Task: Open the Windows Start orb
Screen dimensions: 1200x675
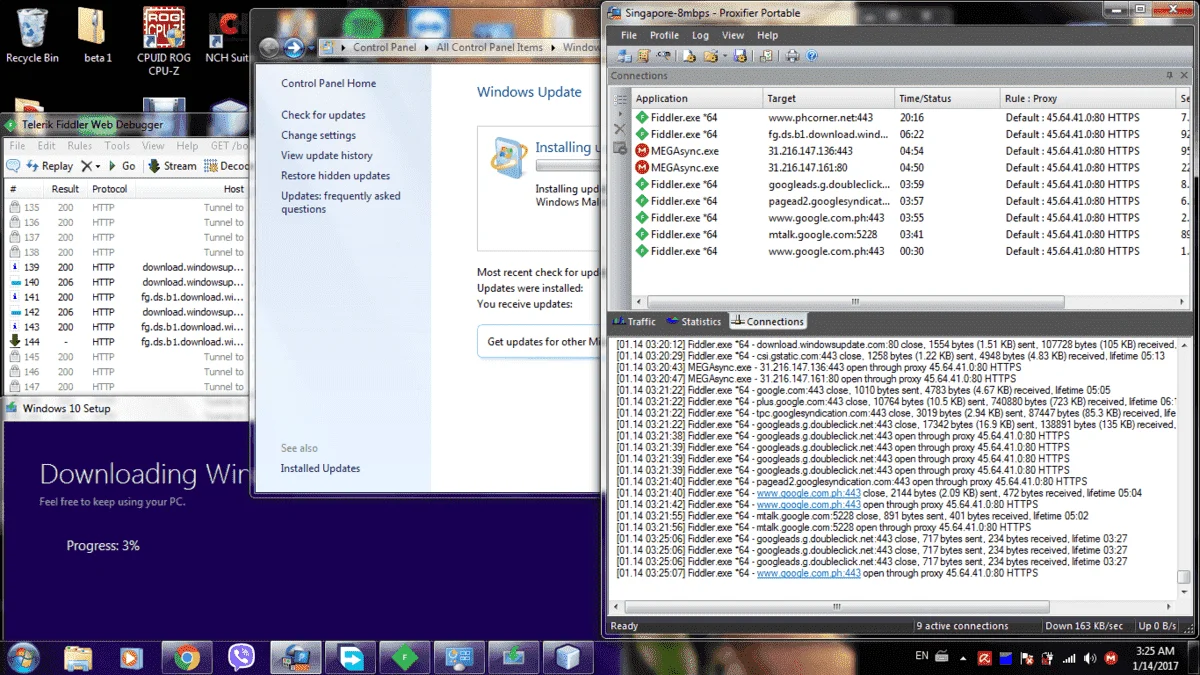Action: coord(22,657)
